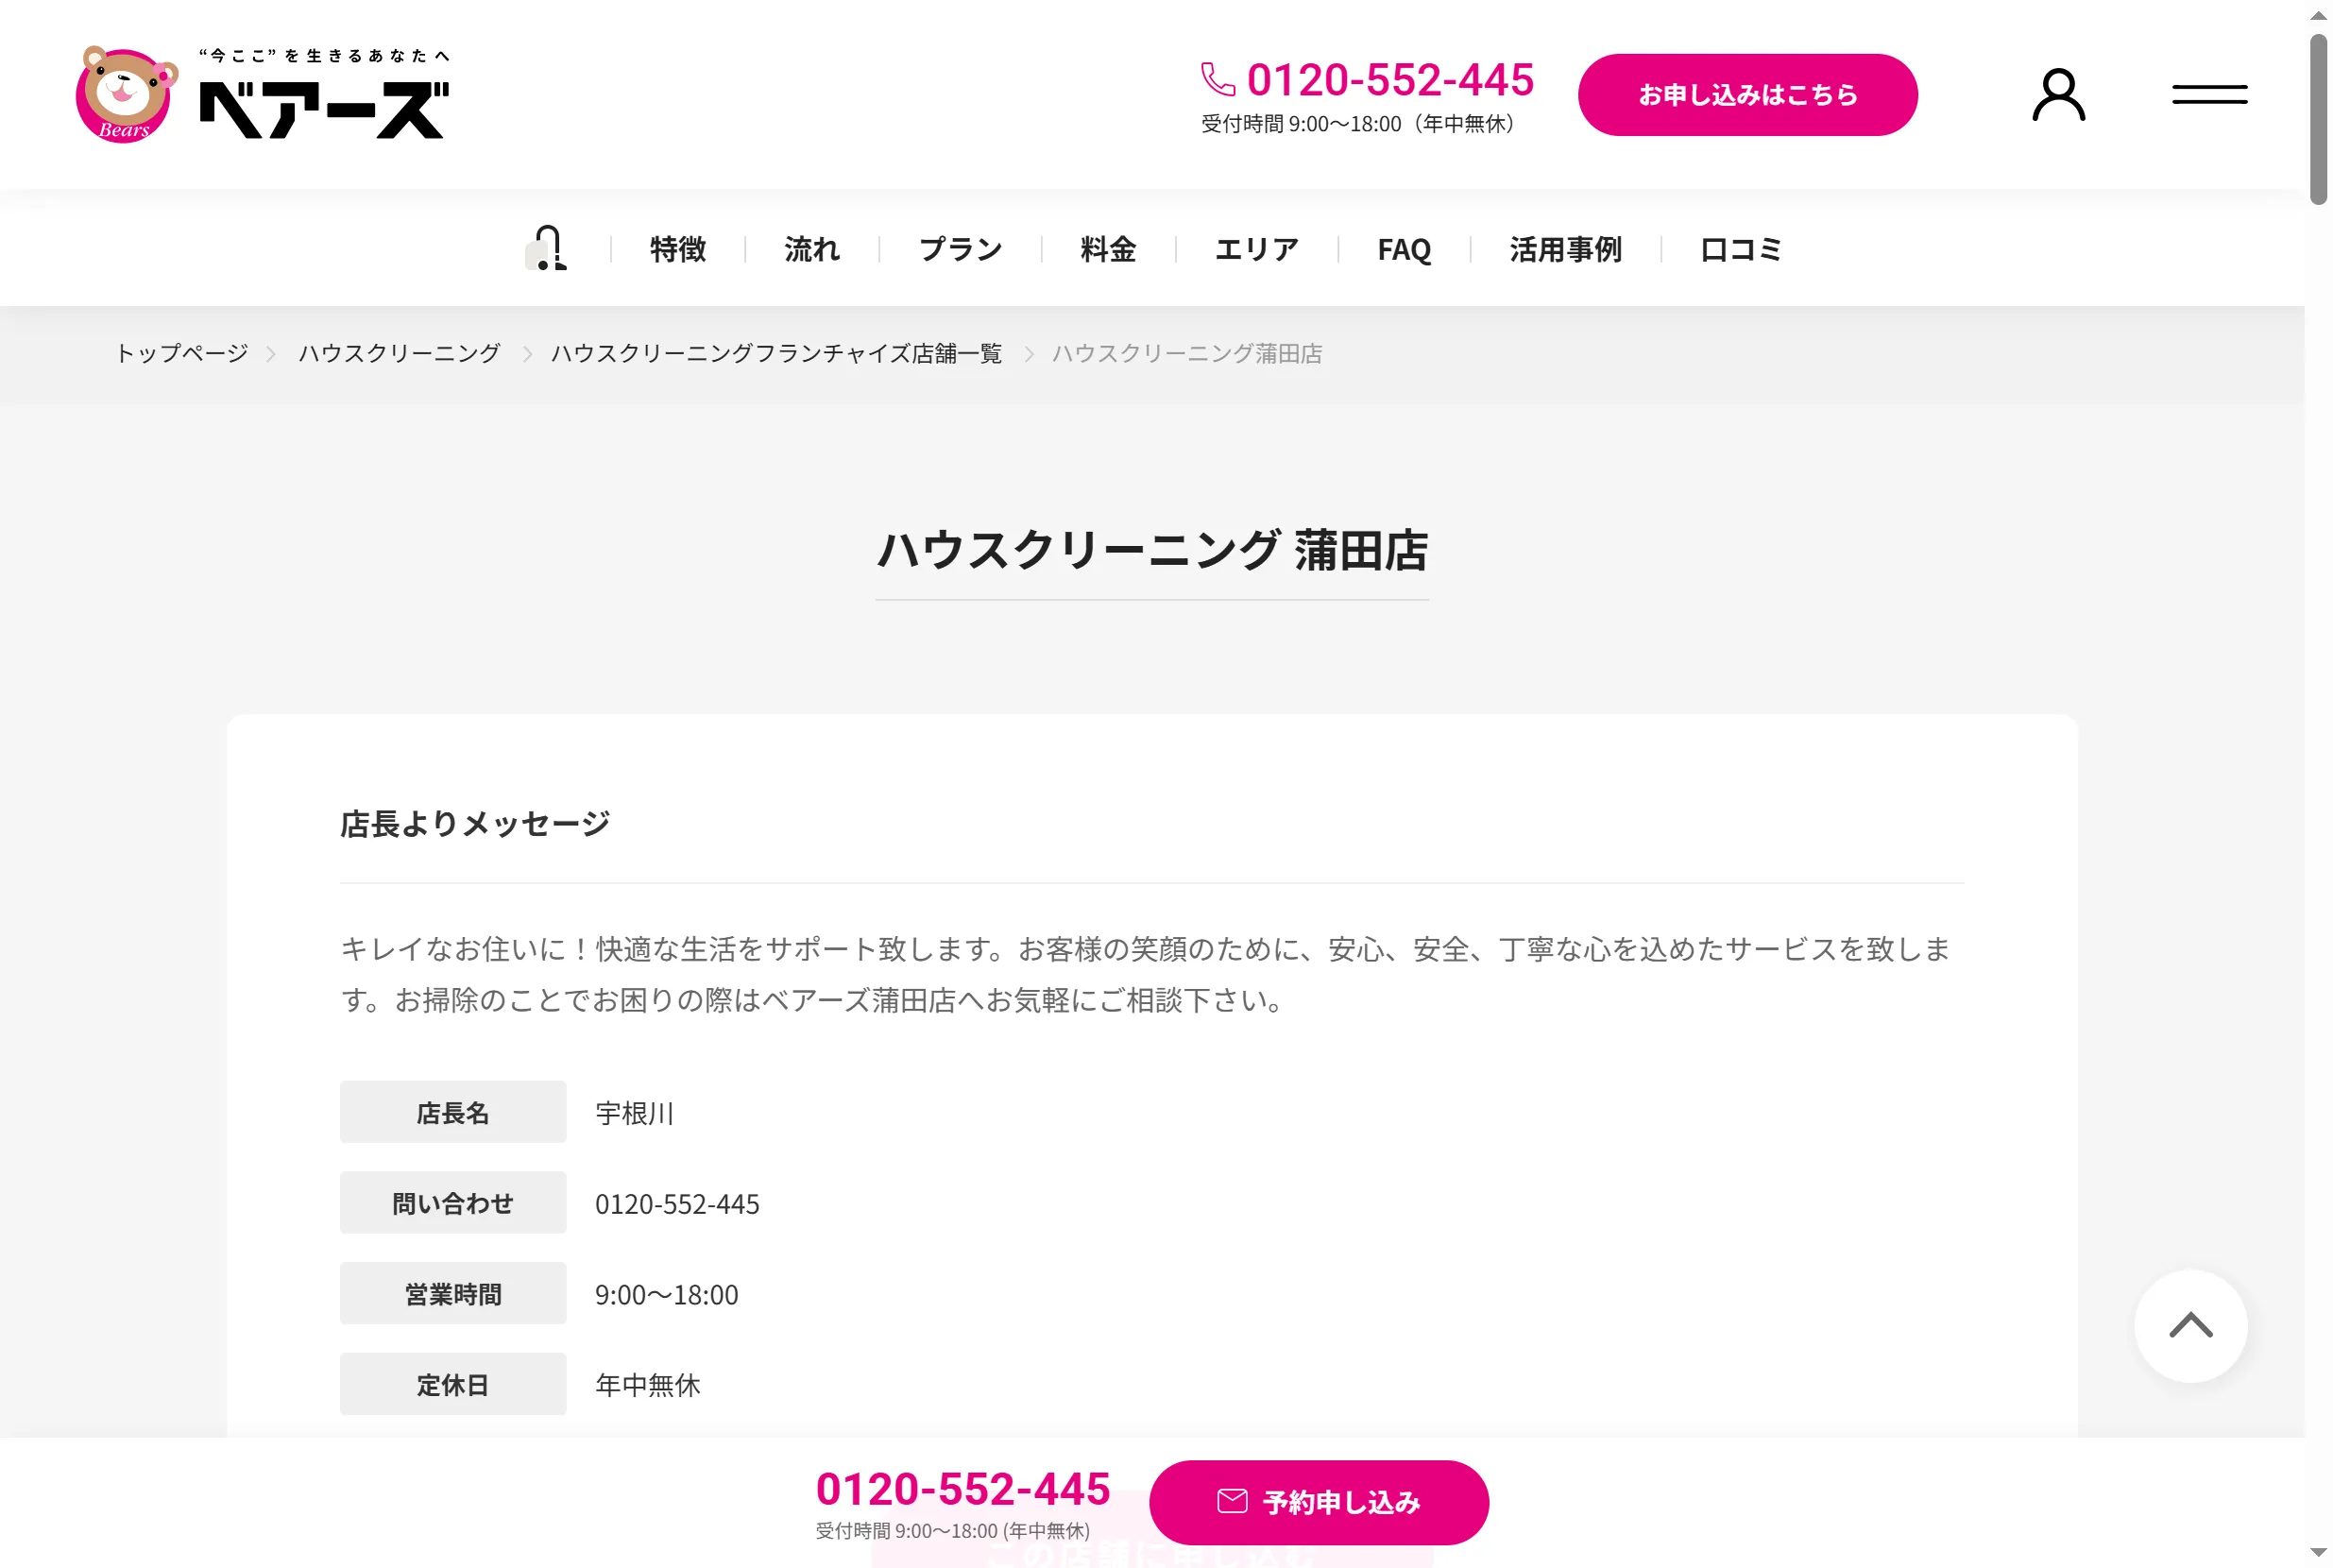Go to ハウスクリーニング breadcrumb link

[x=399, y=353]
